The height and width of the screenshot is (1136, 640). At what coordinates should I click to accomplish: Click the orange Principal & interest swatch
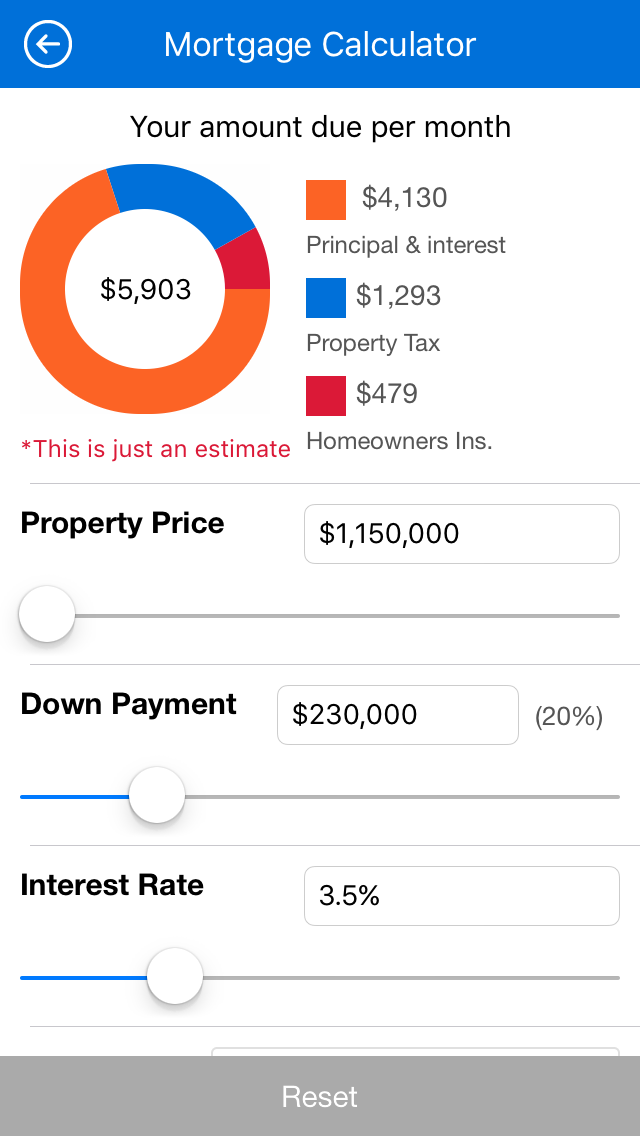pos(326,199)
